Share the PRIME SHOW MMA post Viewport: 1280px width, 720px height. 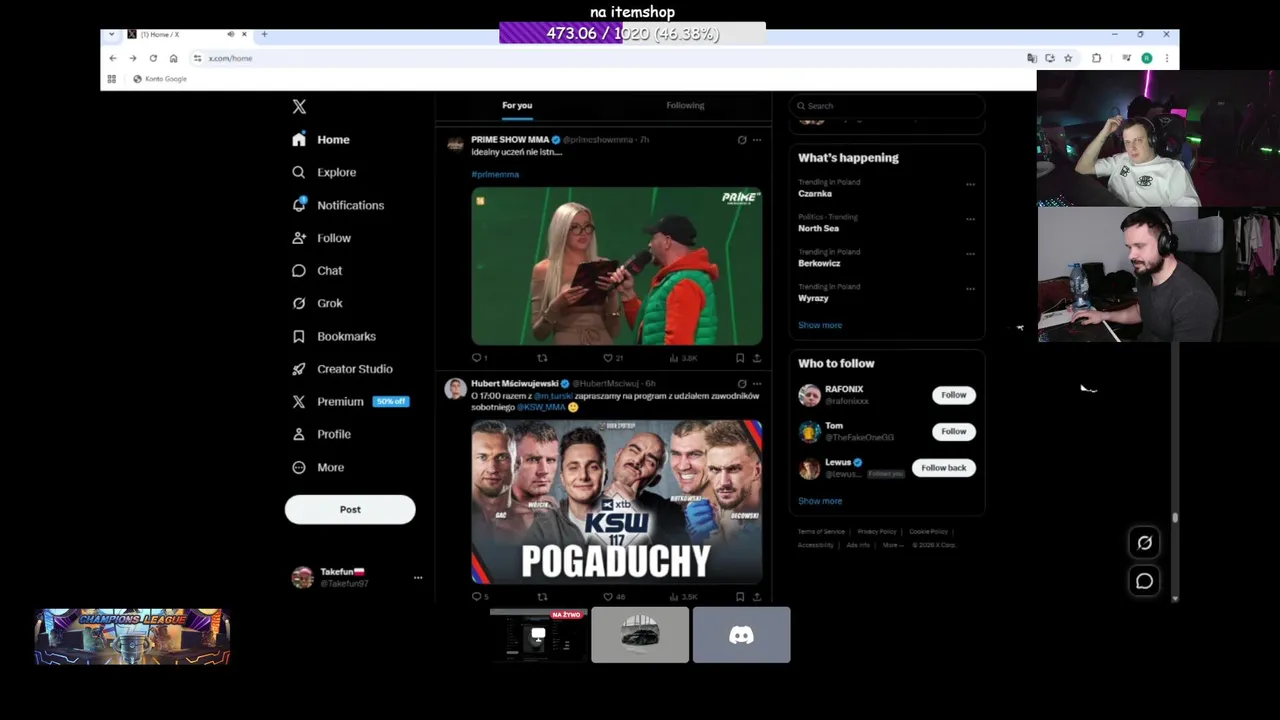tap(756, 357)
